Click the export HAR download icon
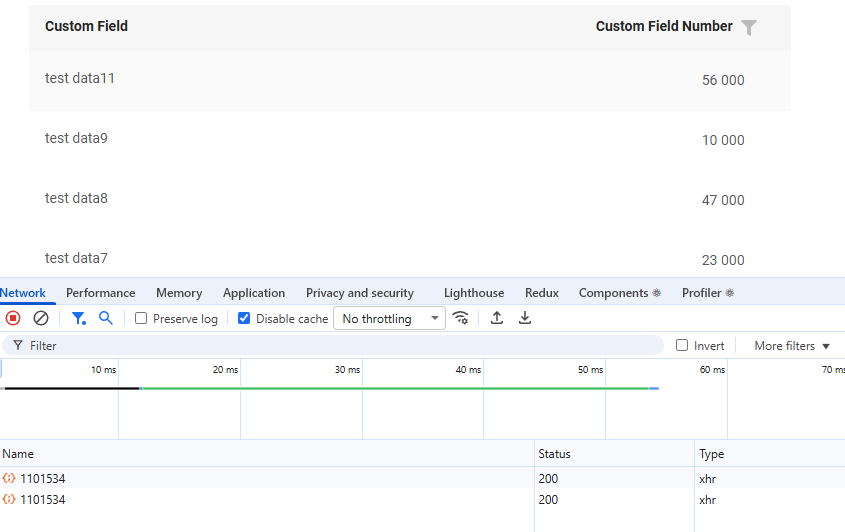This screenshot has height=532, width=845. coord(525,318)
